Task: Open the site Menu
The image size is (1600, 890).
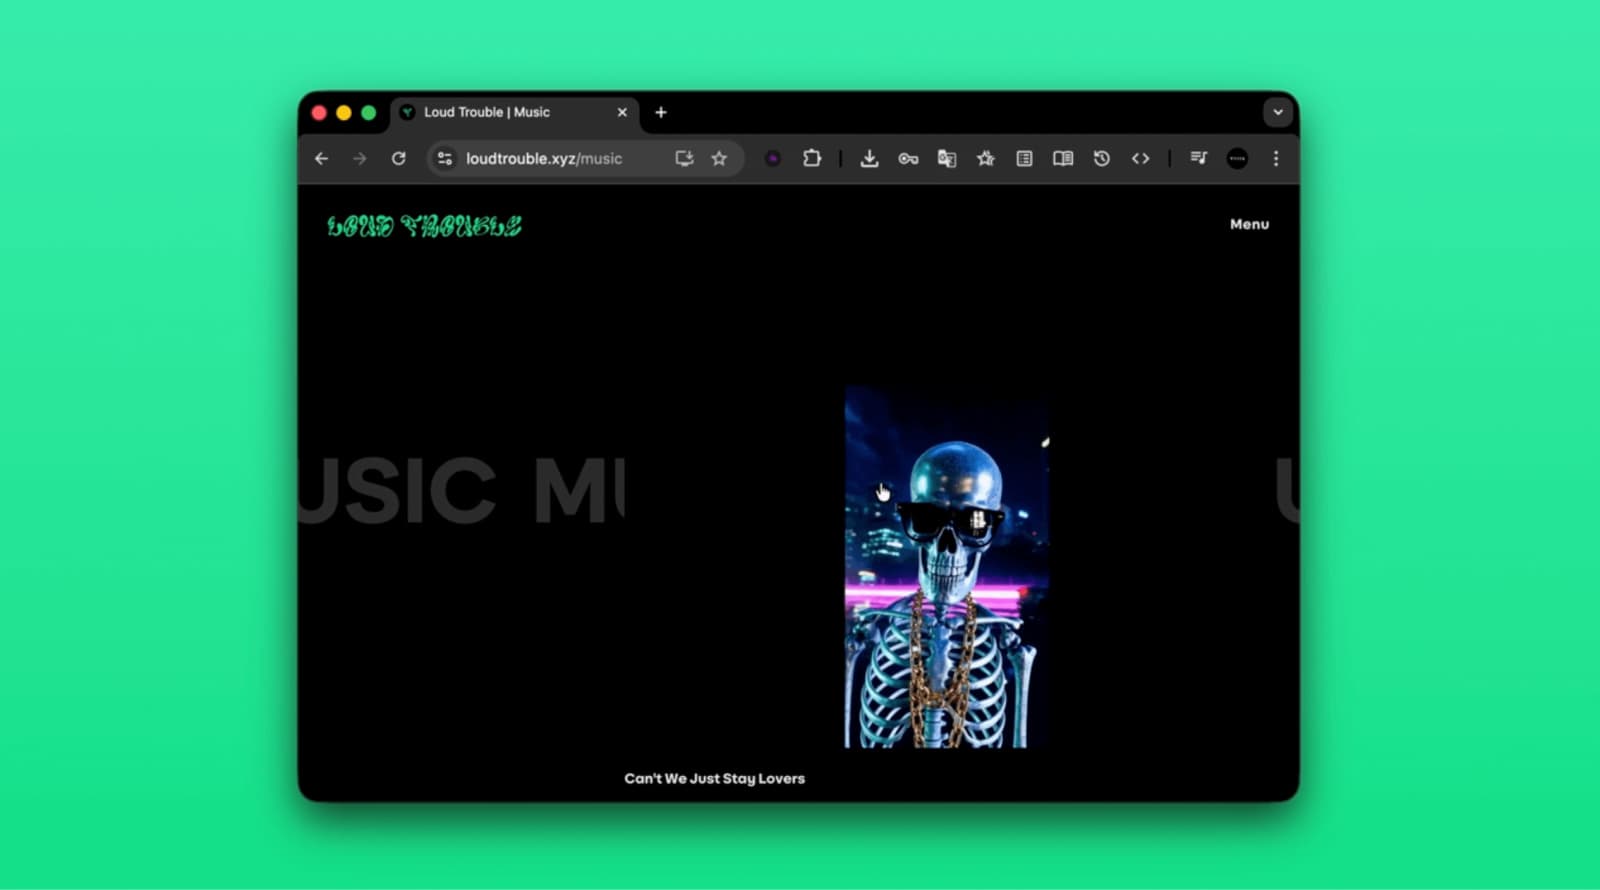Action: point(1249,224)
